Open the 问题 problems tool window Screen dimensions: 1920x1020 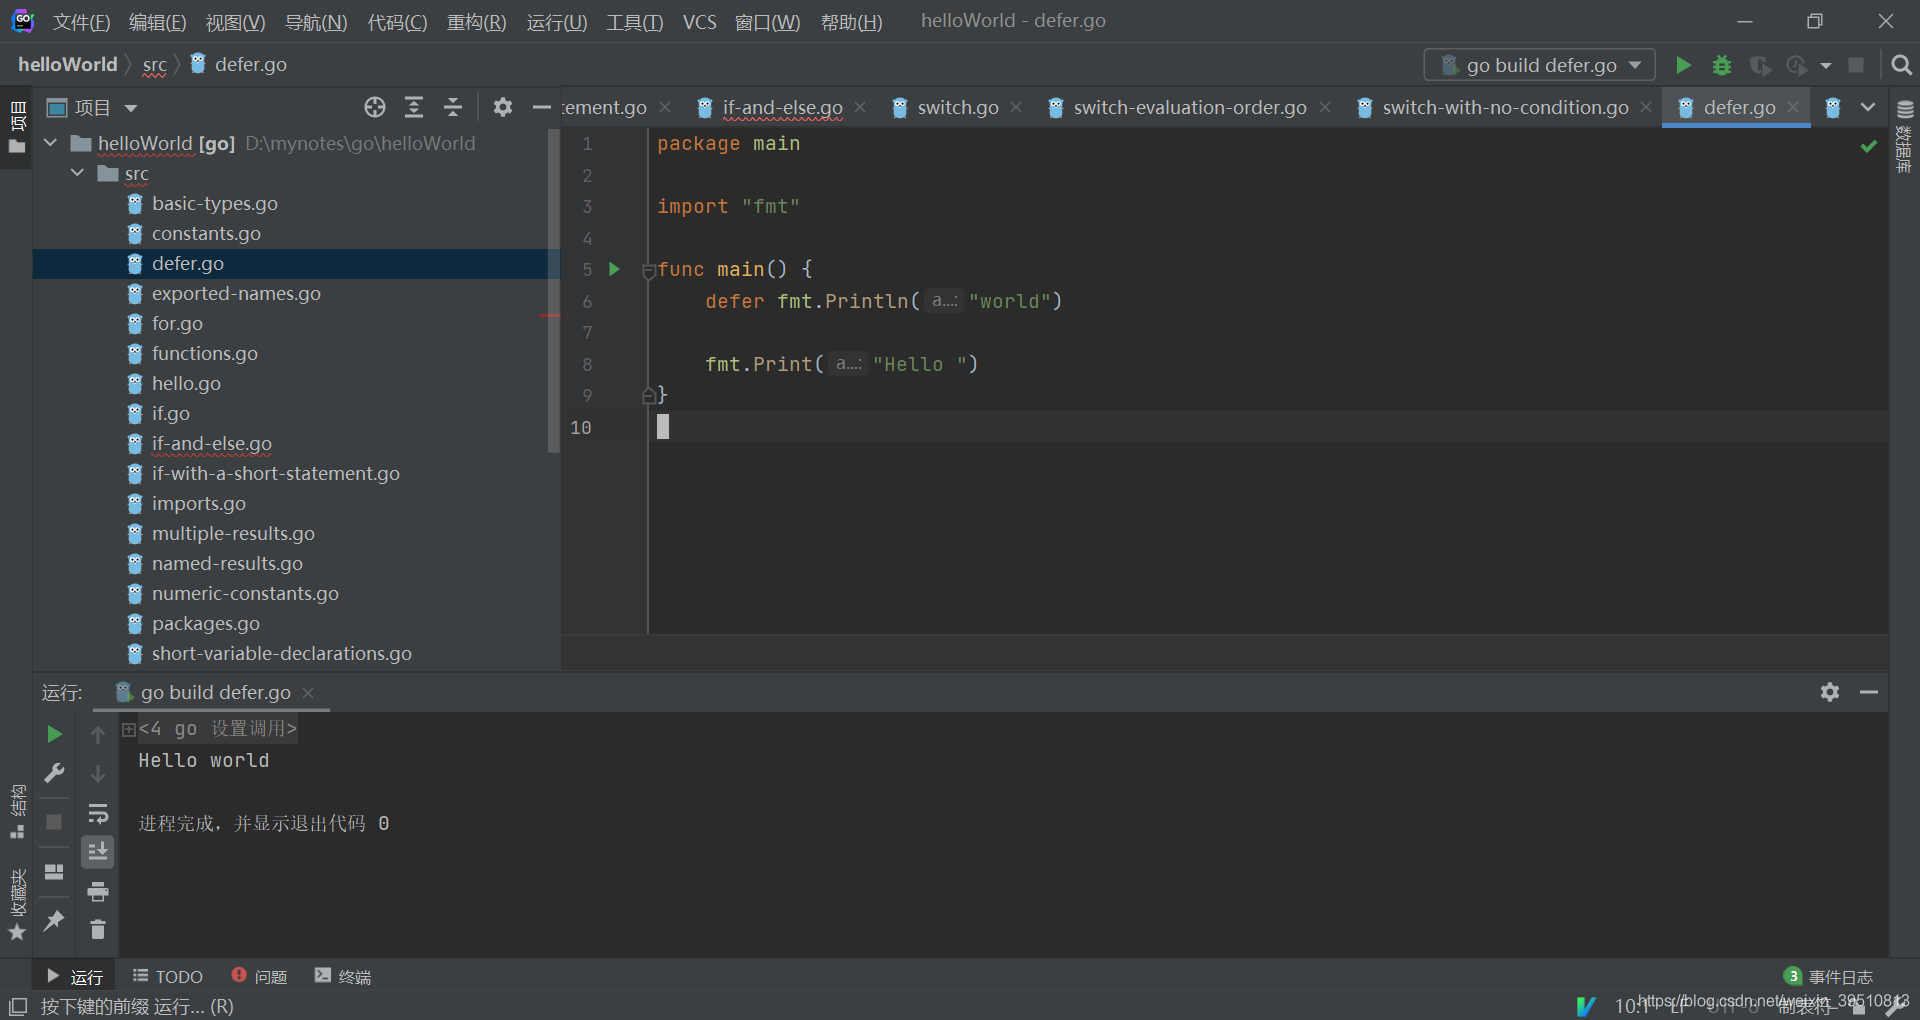coord(259,976)
